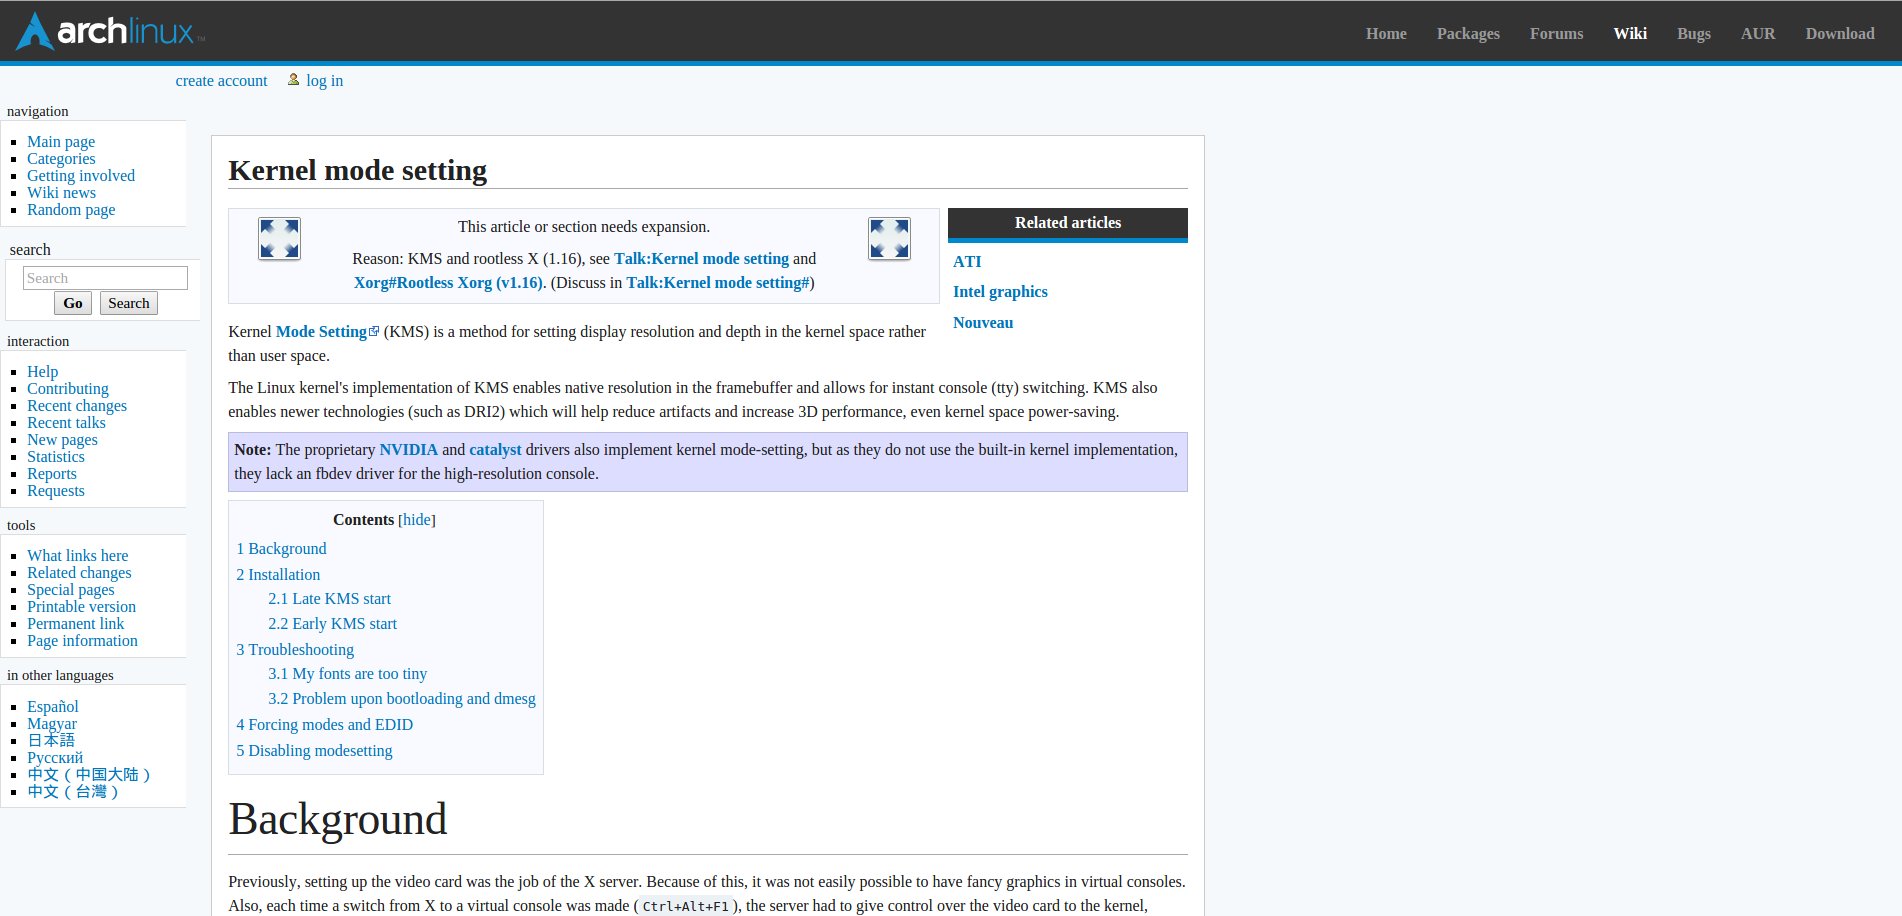This screenshot has width=1902, height=916.
Task: Collapse the Contents box via hide
Action: tap(417, 519)
